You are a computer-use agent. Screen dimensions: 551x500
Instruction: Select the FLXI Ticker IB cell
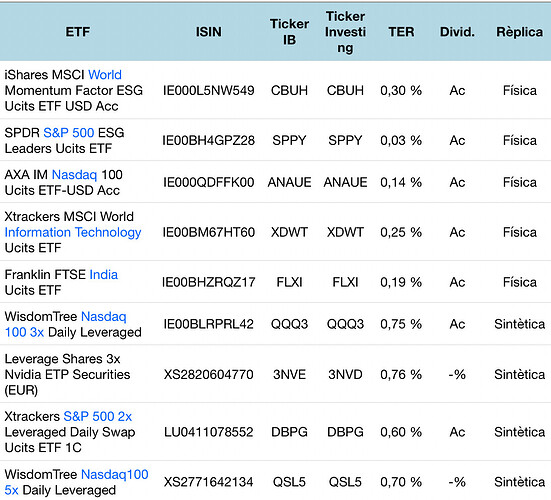(289, 282)
